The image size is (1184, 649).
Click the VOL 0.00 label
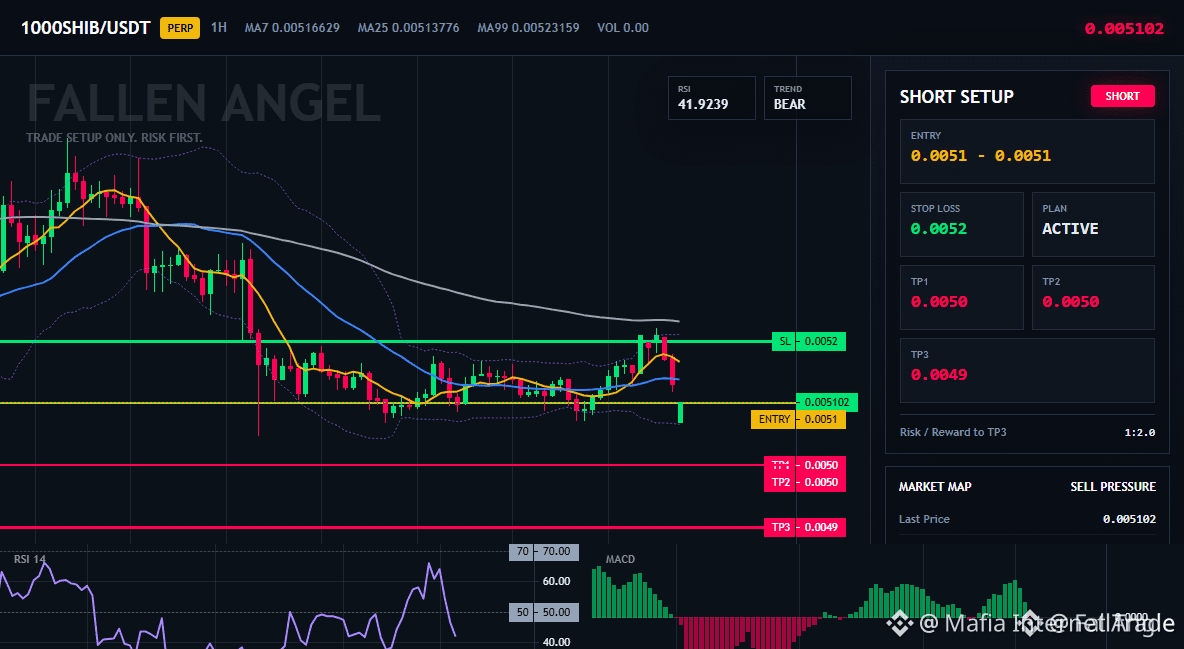point(623,28)
